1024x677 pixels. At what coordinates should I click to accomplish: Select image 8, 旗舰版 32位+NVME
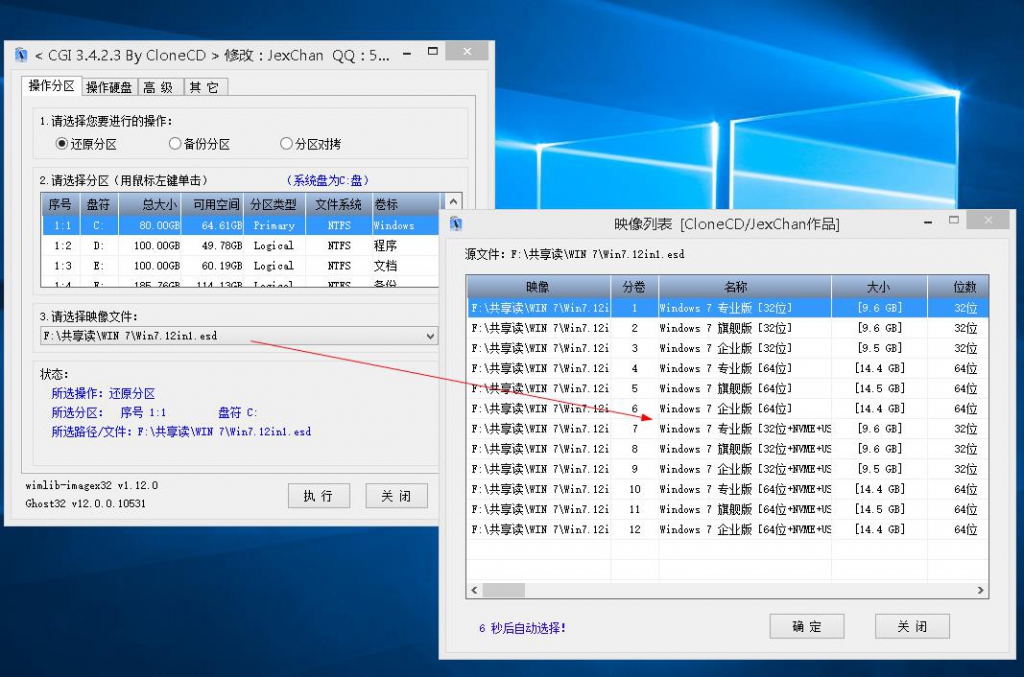(728, 449)
